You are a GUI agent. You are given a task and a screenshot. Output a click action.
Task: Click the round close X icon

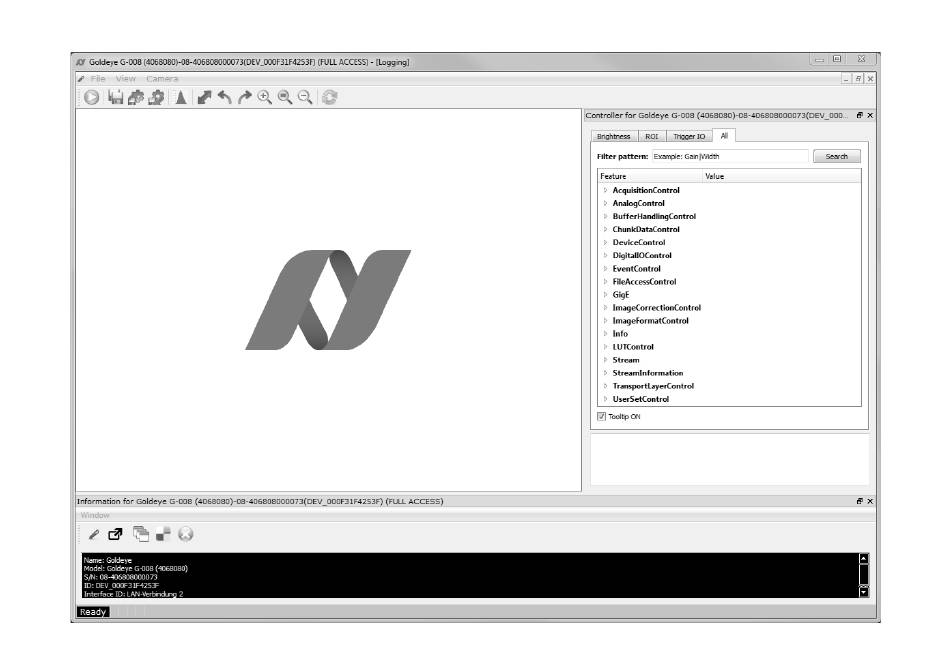click(x=186, y=534)
